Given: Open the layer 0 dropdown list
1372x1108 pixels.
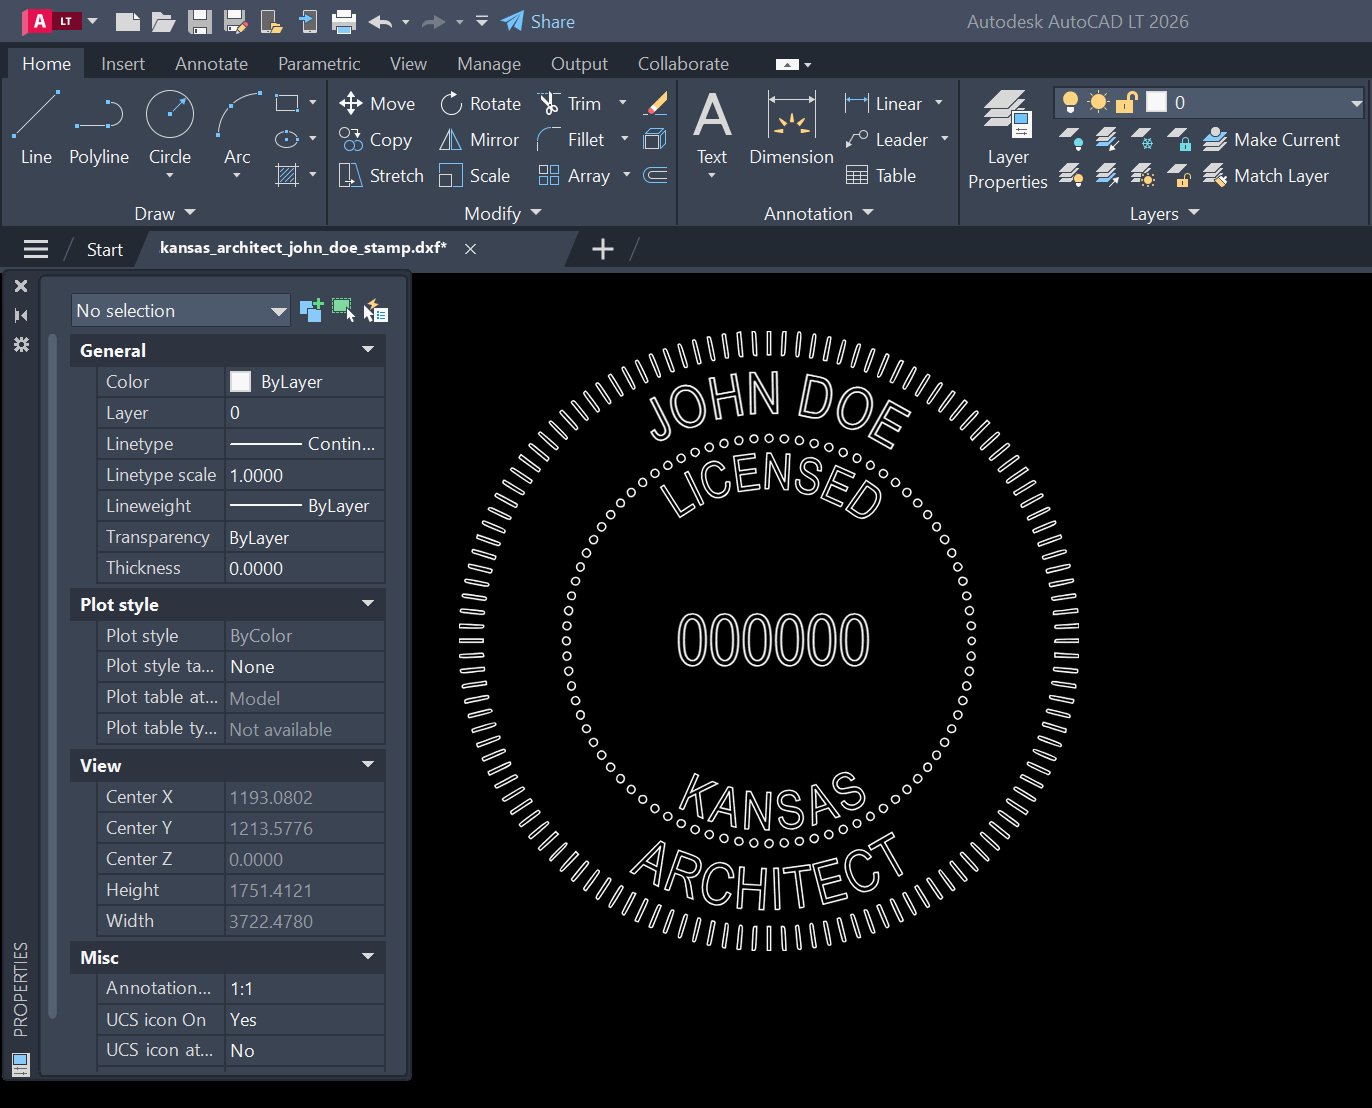Looking at the screenshot, I should [1356, 103].
